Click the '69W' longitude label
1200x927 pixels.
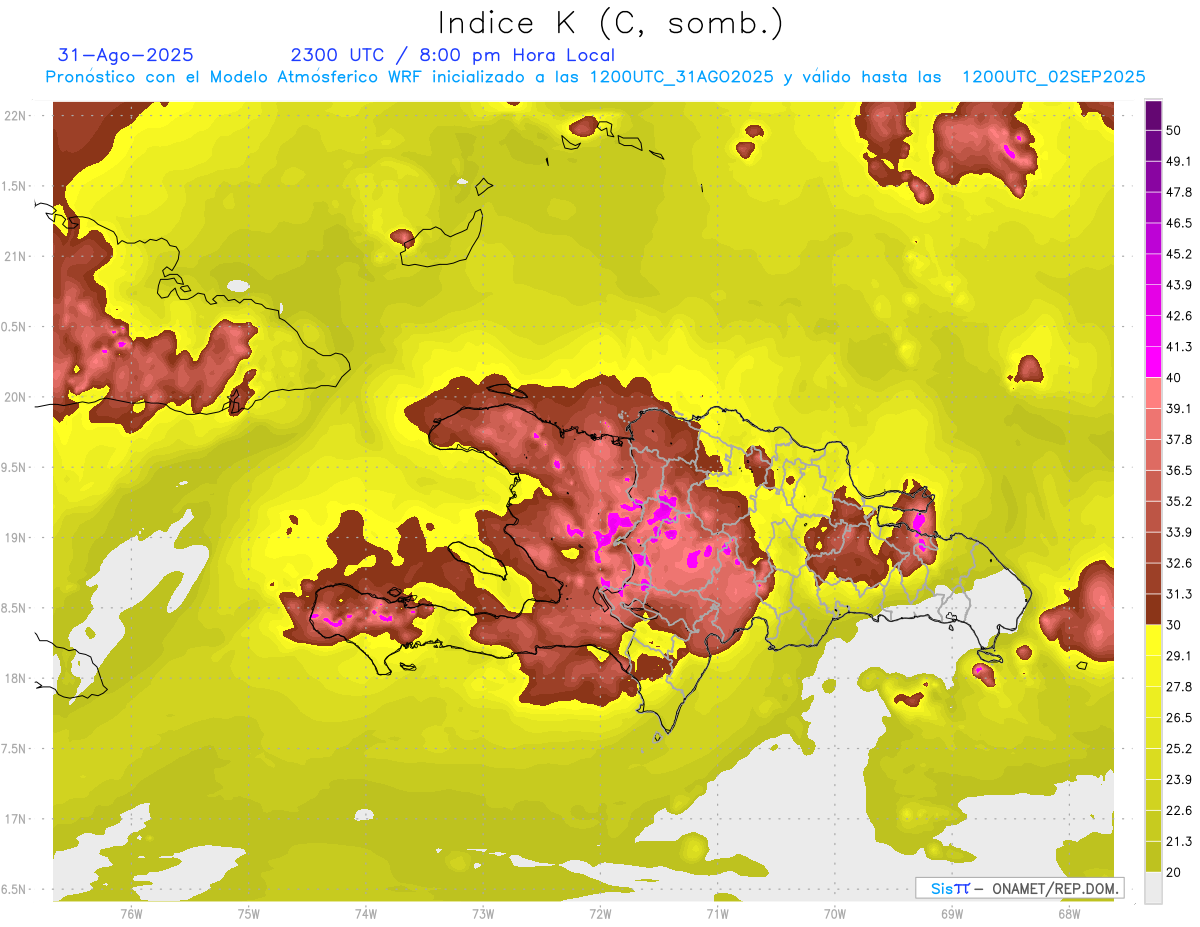click(x=951, y=914)
